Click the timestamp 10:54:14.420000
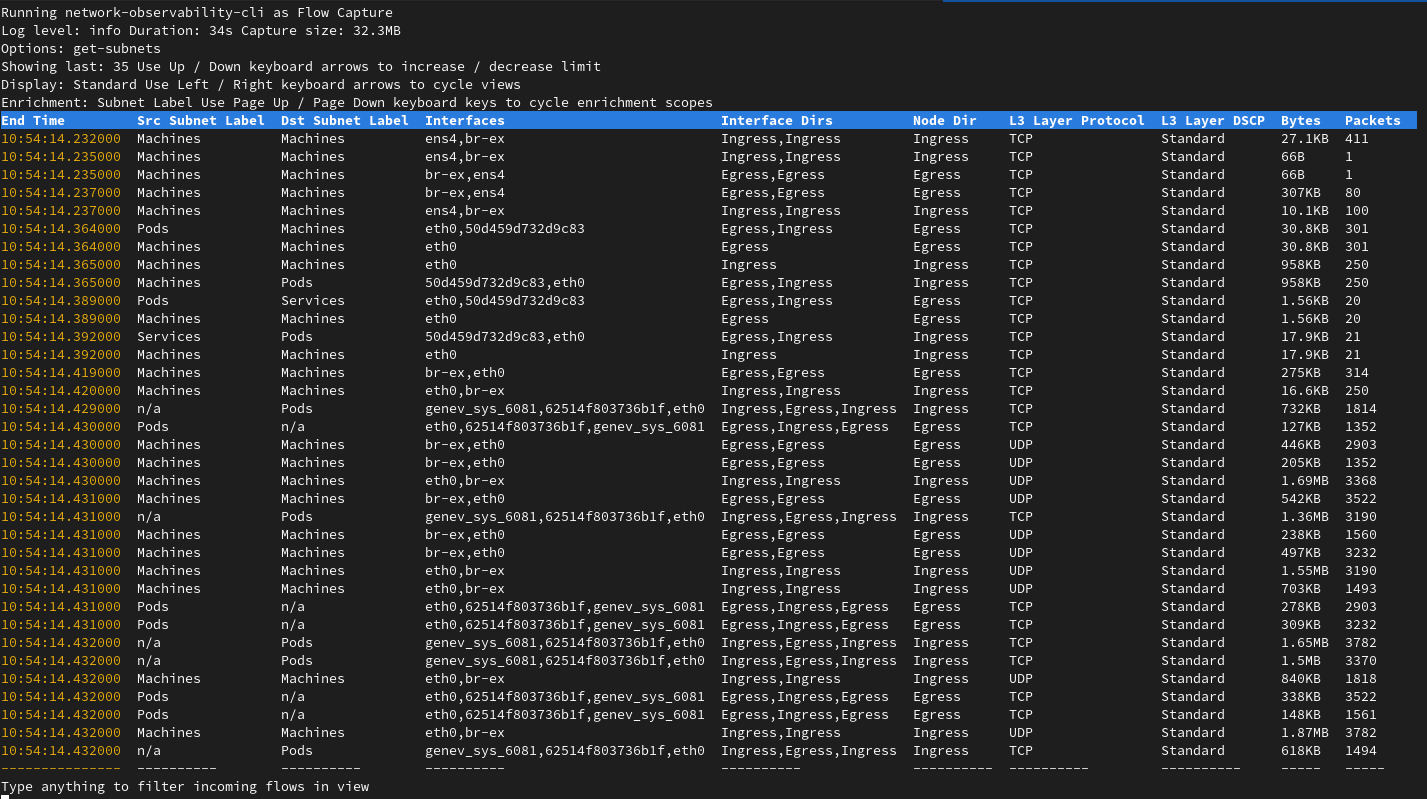This screenshot has width=1427, height=799. point(61,390)
